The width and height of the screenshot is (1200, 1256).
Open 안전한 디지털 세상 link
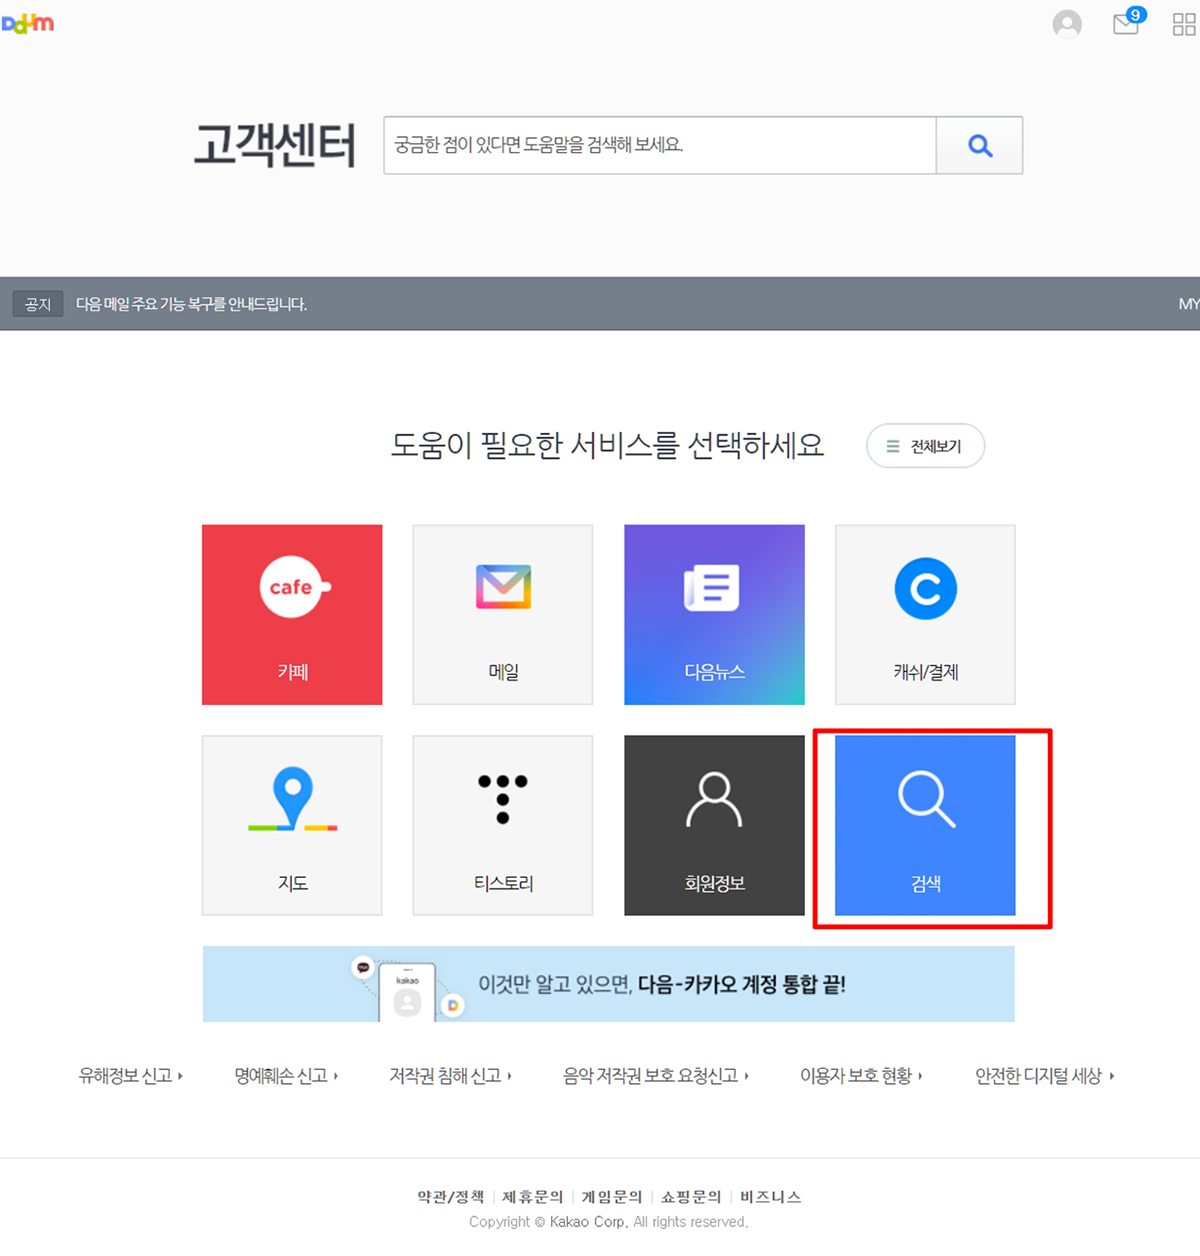1044,1076
